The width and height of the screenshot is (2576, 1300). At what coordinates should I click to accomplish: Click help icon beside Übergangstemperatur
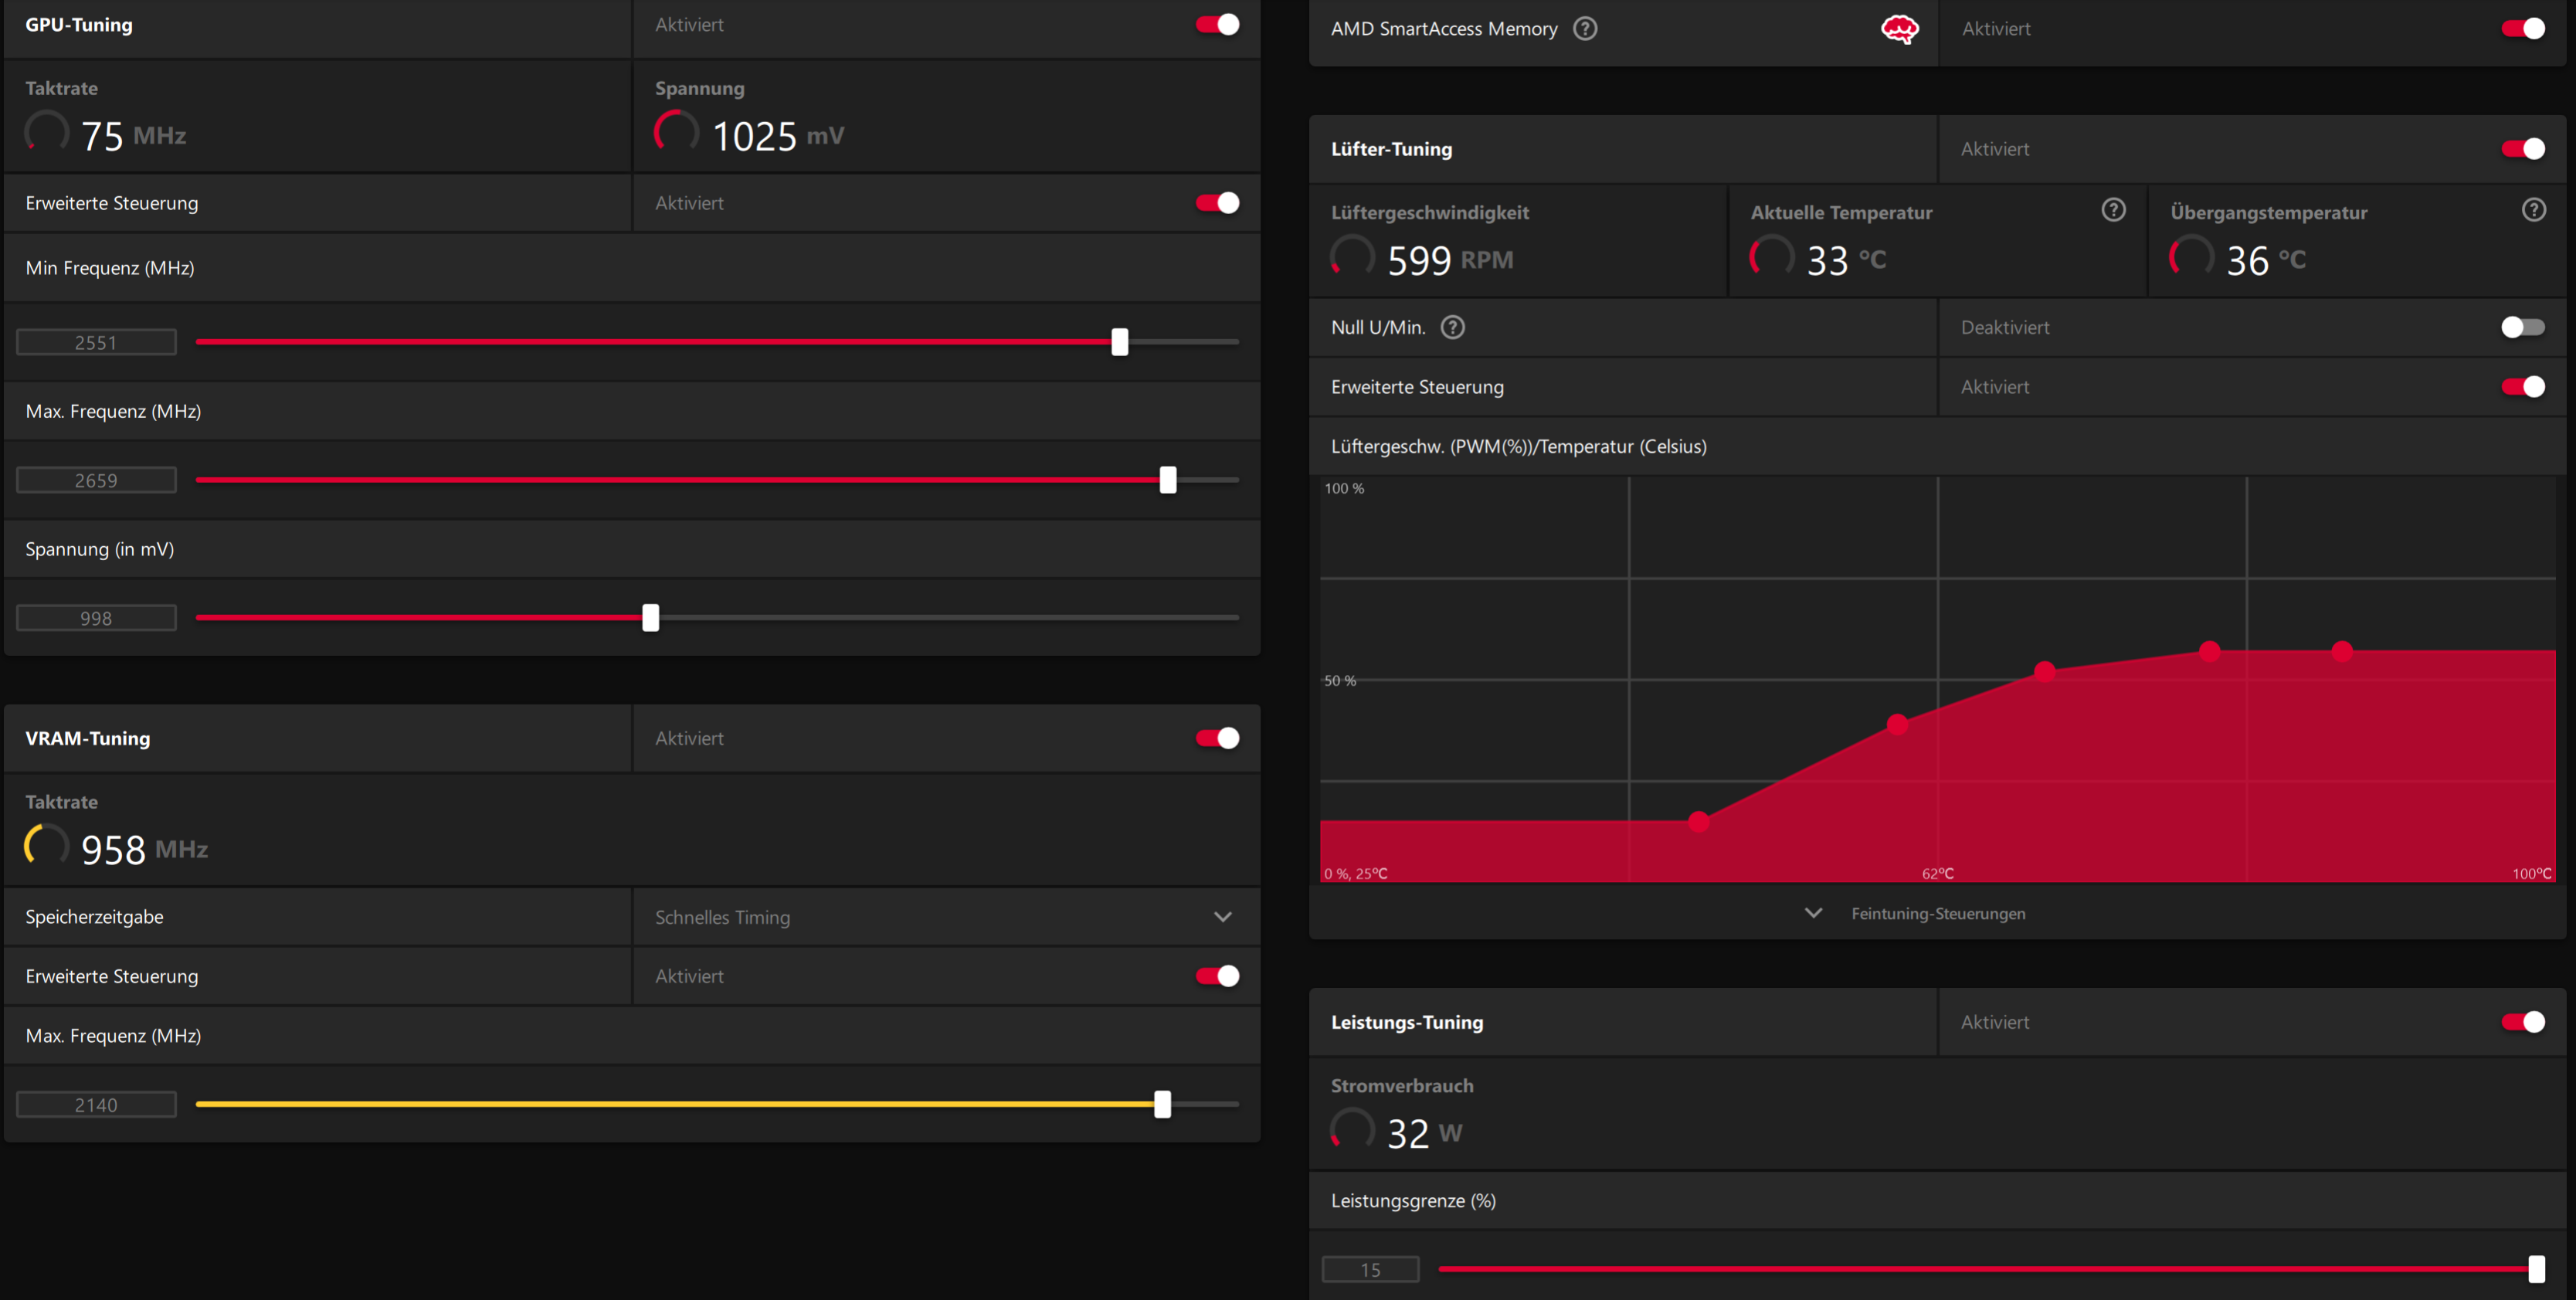click(x=2533, y=210)
